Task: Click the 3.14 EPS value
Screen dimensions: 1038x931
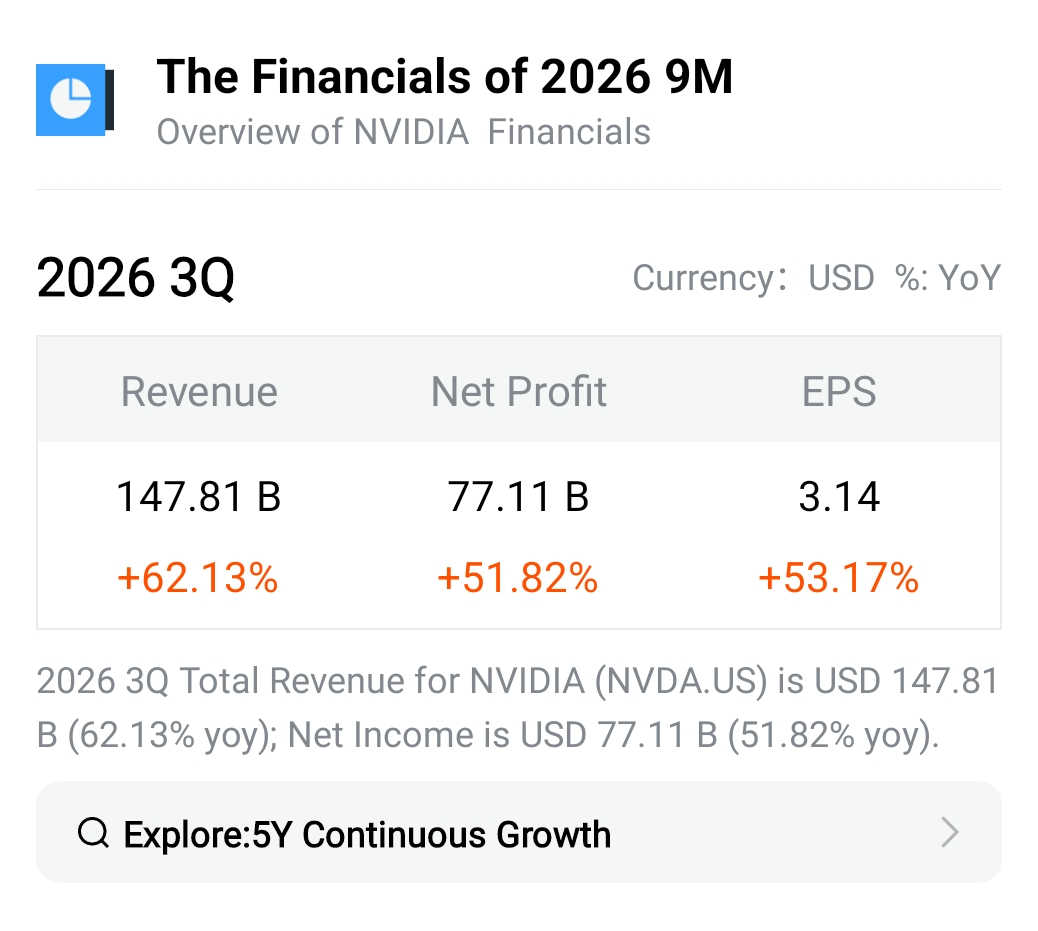Action: (x=839, y=496)
